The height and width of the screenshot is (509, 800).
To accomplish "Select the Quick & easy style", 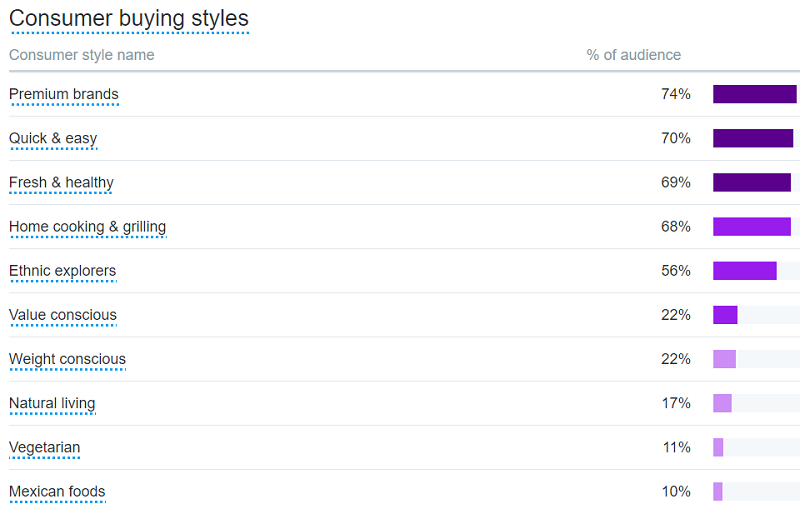I will [53, 139].
